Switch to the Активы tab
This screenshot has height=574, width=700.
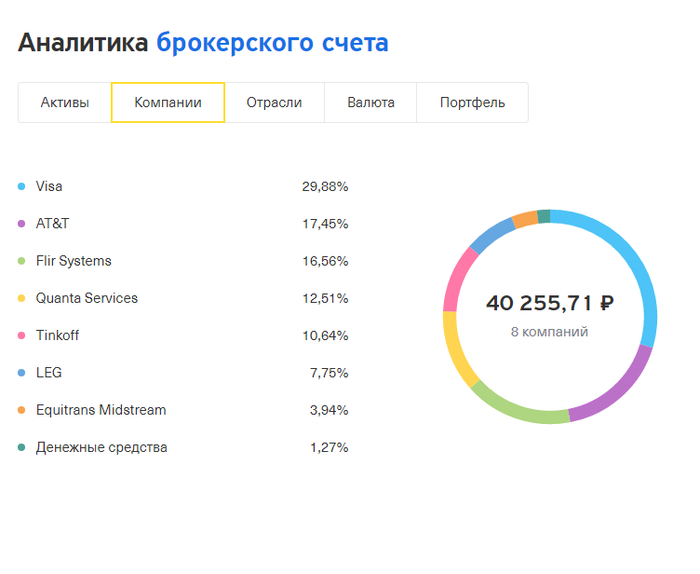65,102
